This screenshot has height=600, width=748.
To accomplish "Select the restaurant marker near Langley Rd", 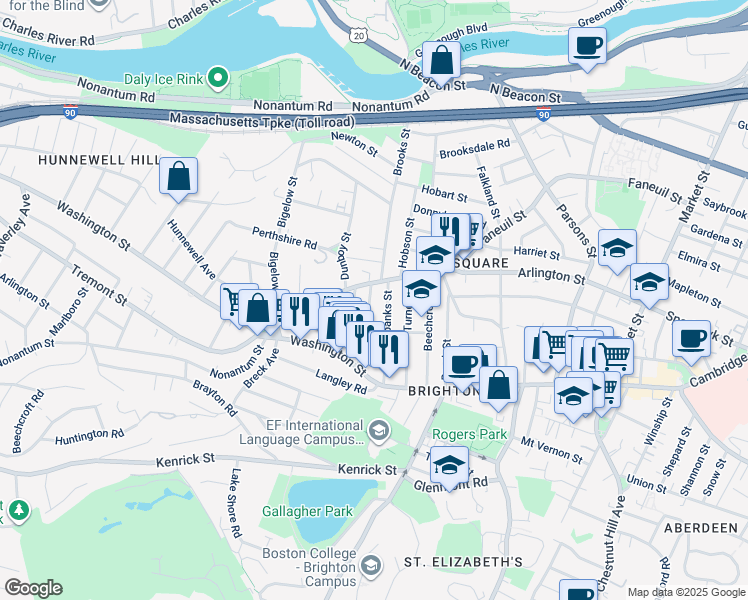I will click(389, 350).
